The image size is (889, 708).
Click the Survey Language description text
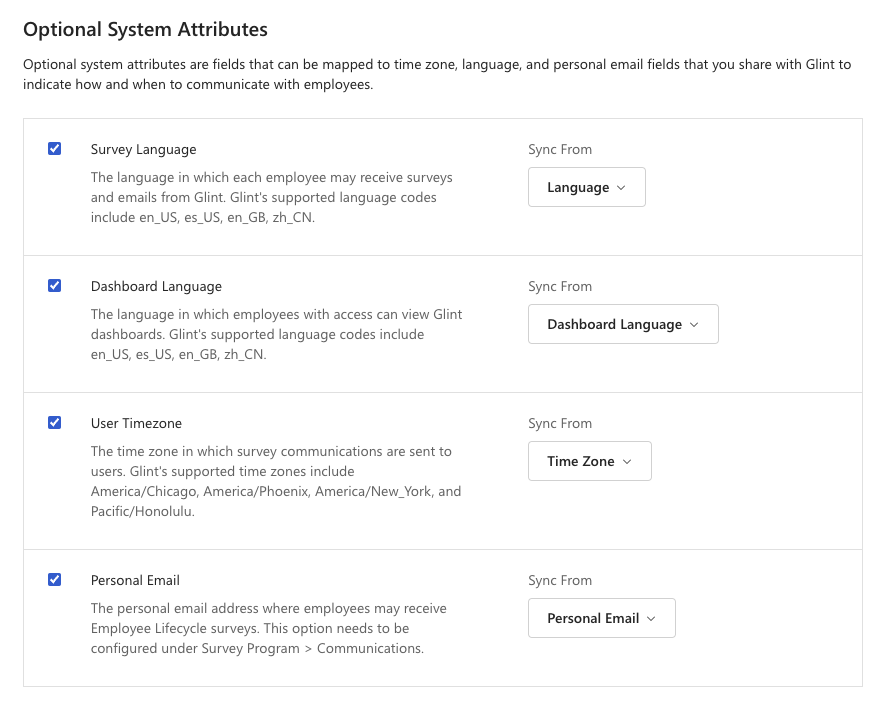click(271, 196)
